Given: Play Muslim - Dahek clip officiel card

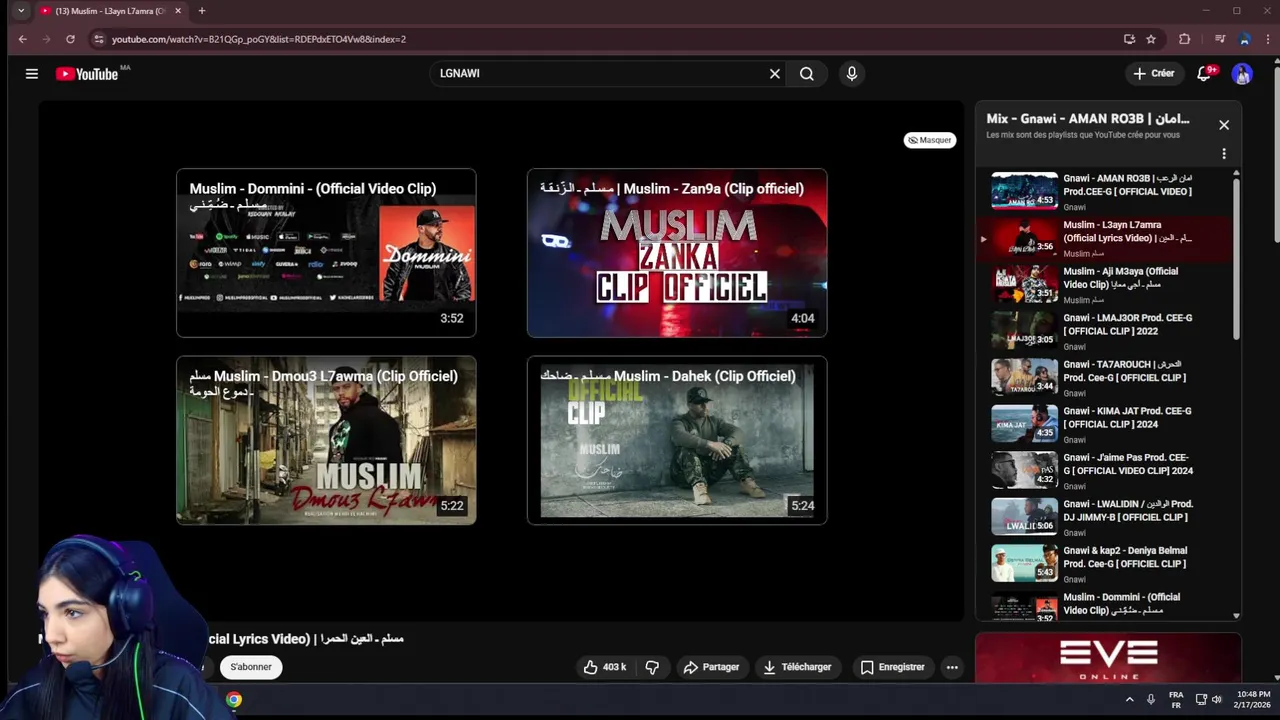Looking at the screenshot, I should point(677,440).
